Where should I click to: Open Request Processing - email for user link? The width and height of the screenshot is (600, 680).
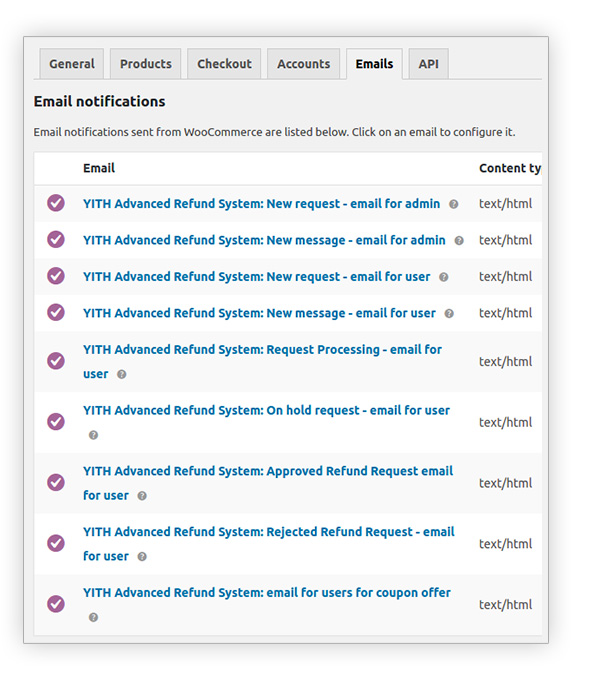(x=262, y=350)
